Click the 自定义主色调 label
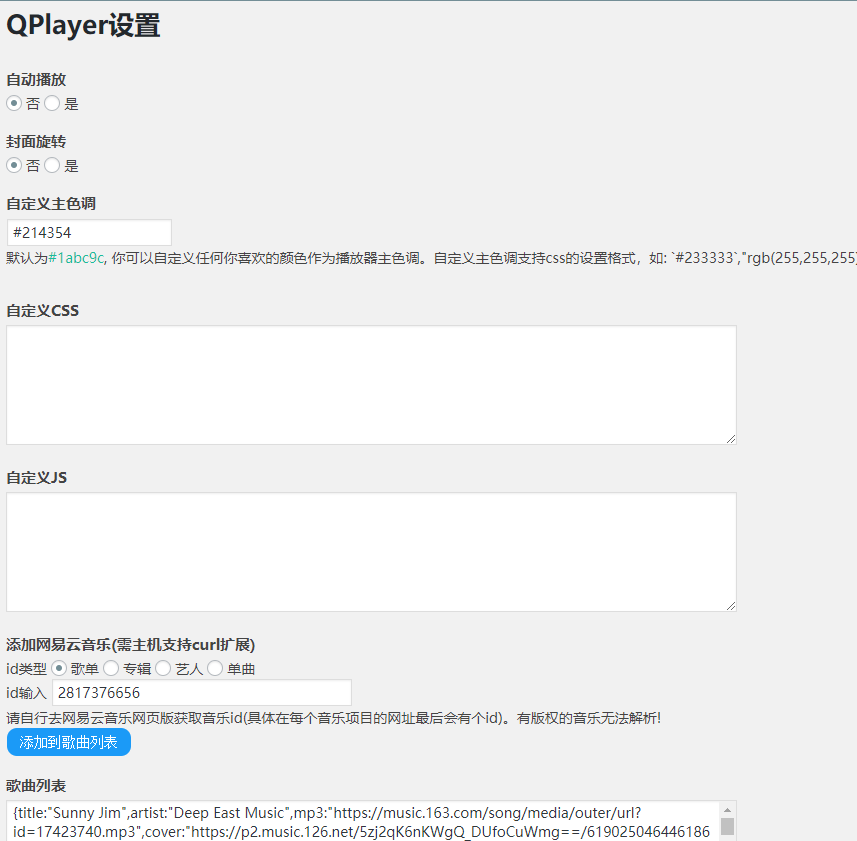Viewport: 857px width, 841px height. coord(51,204)
